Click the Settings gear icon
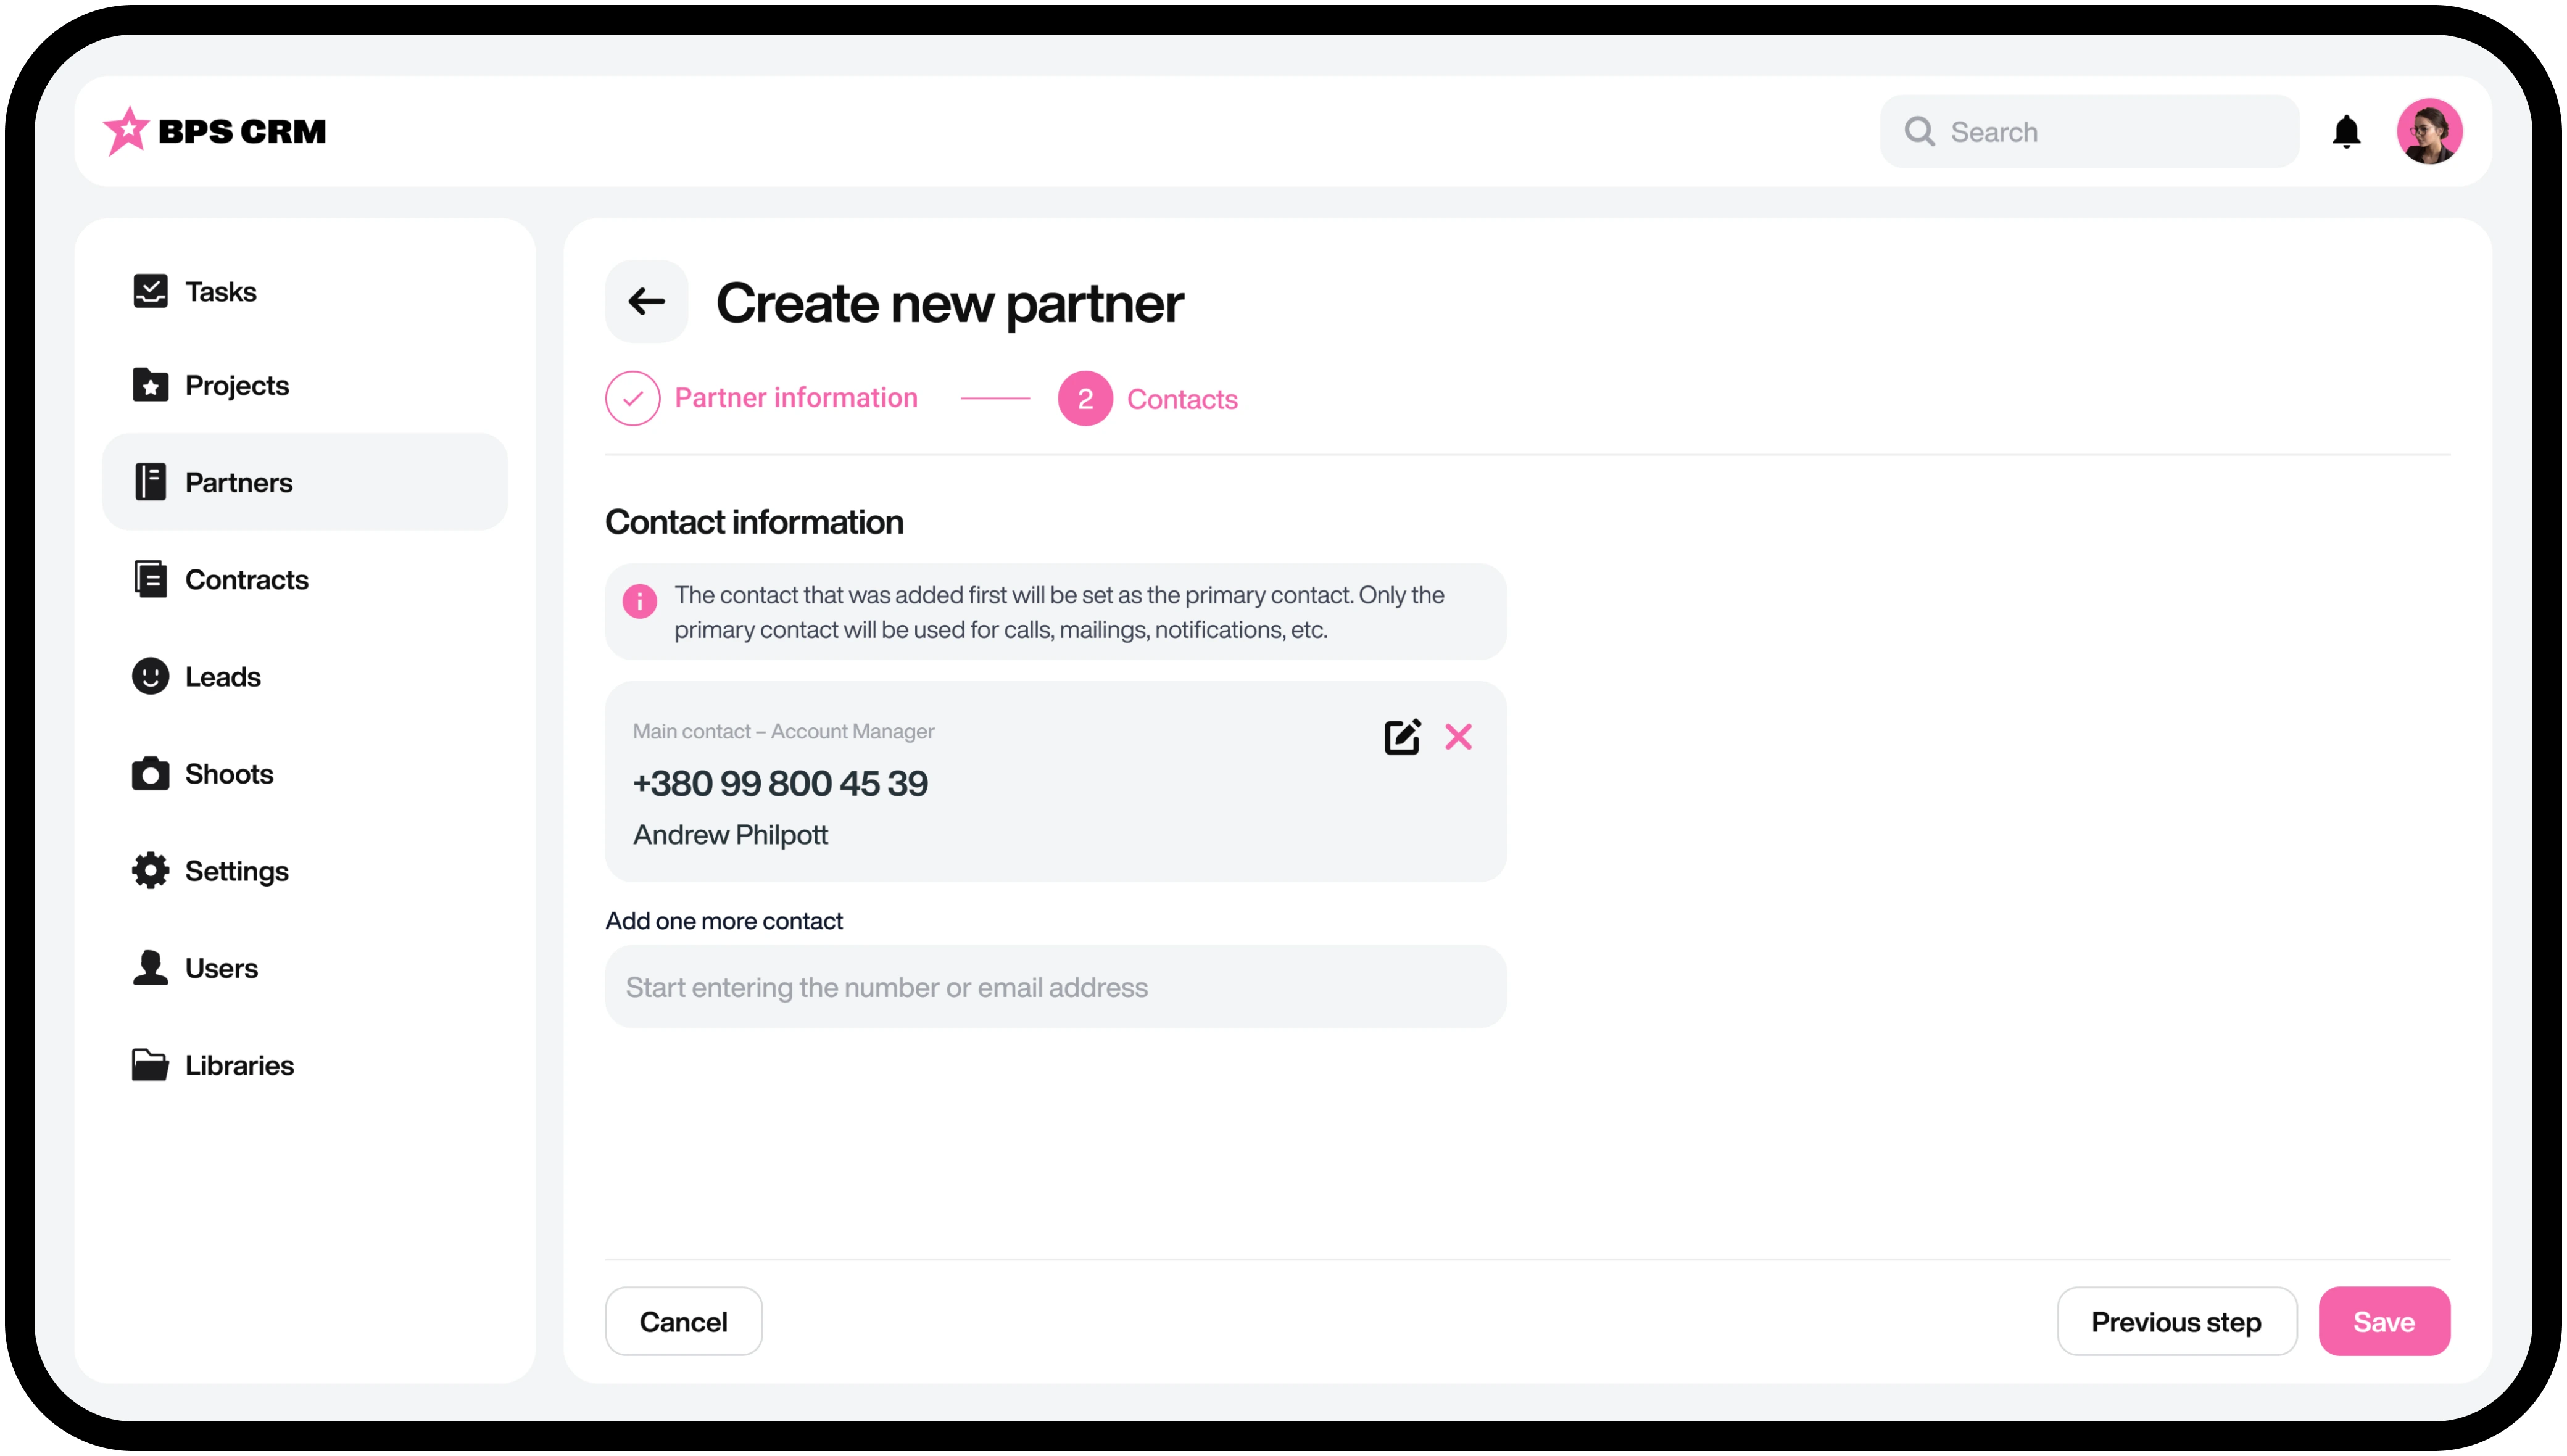Viewport: 2567px width, 1456px height. click(x=150, y=870)
